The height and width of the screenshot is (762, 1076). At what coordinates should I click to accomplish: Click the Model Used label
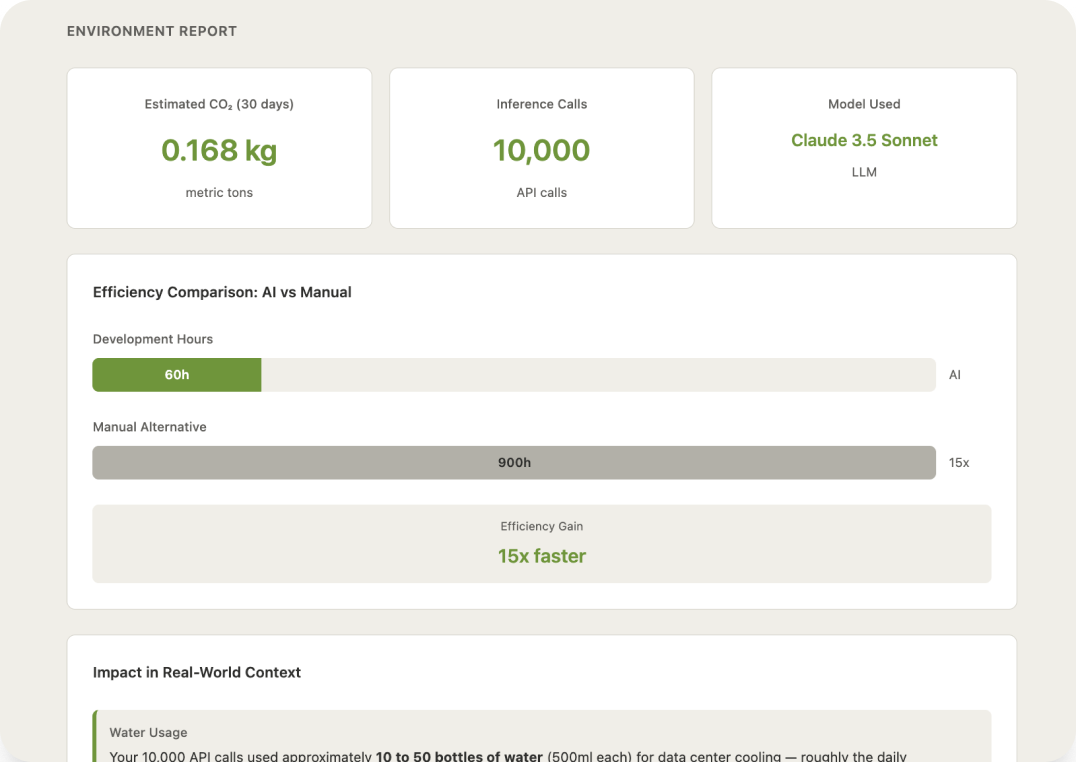click(864, 104)
